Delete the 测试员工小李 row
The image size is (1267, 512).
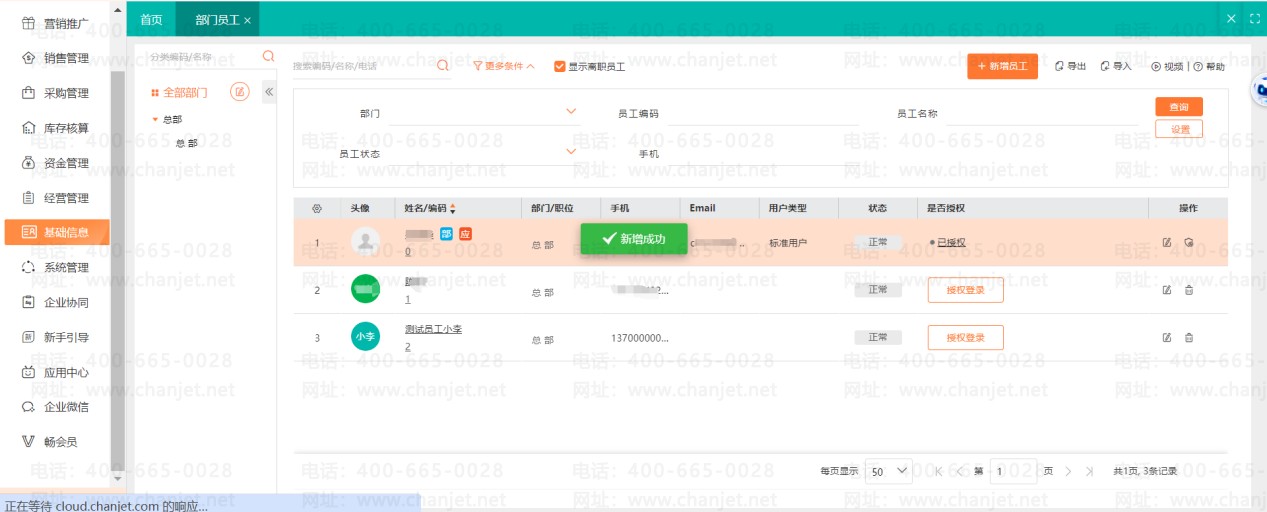point(1189,337)
